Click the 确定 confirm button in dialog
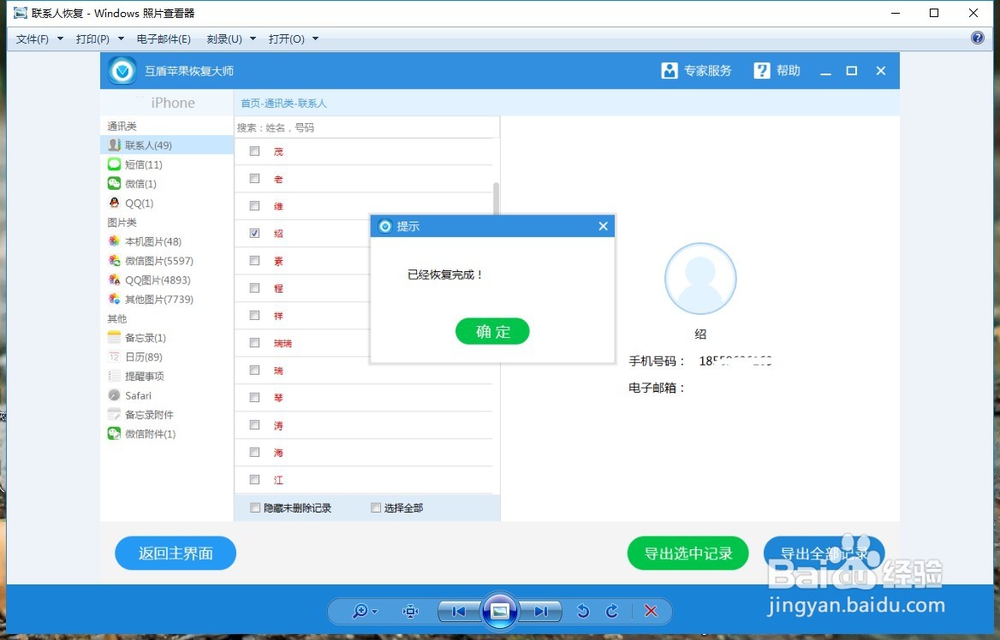This screenshot has height=640, width=1000. coord(492,331)
